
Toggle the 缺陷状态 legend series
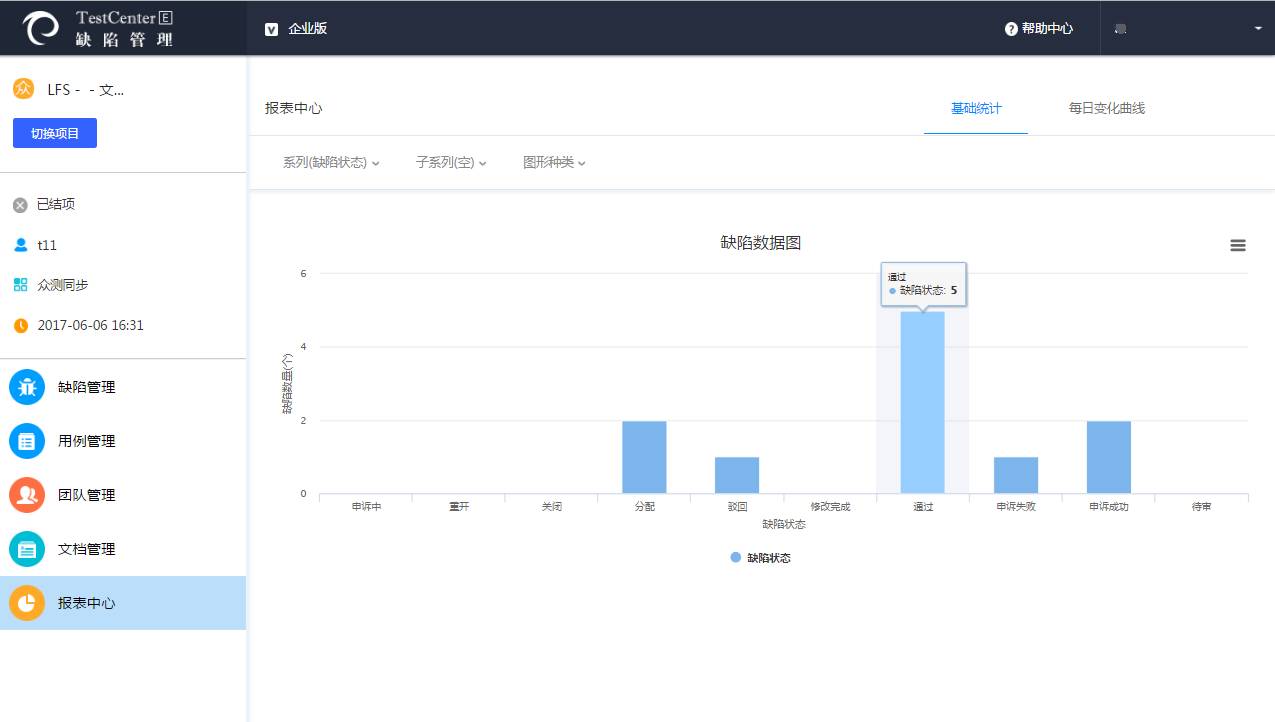pyautogui.click(x=760, y=558)
